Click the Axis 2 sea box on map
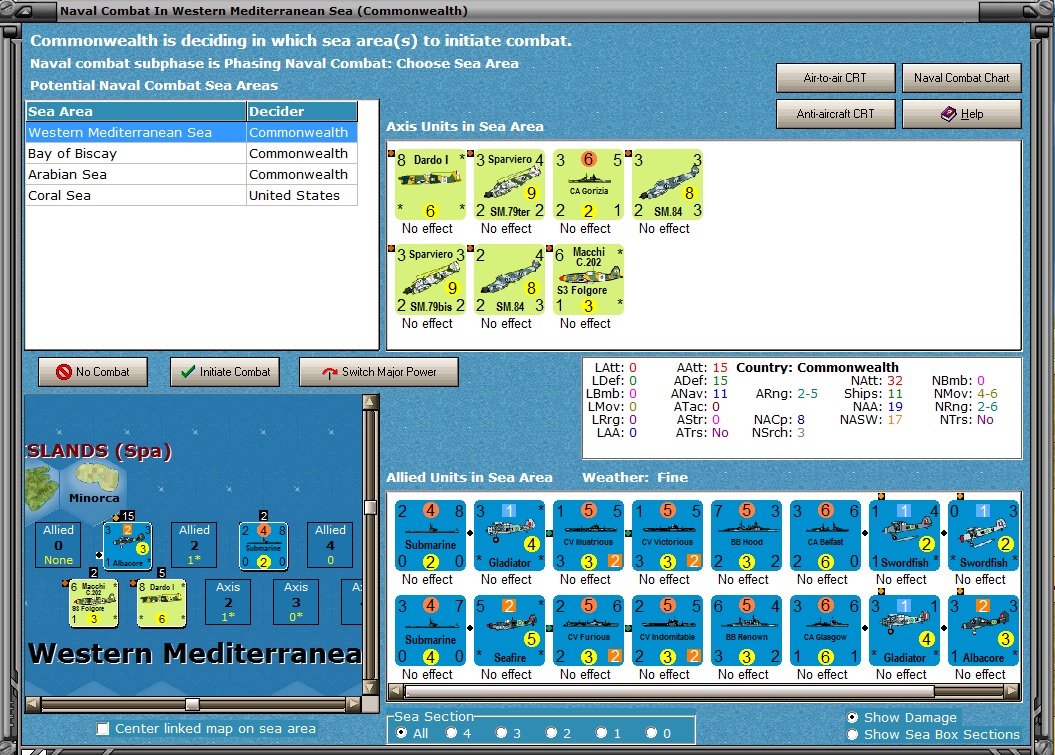Screen dimensions: 1055x755 [x=228, y=602]
